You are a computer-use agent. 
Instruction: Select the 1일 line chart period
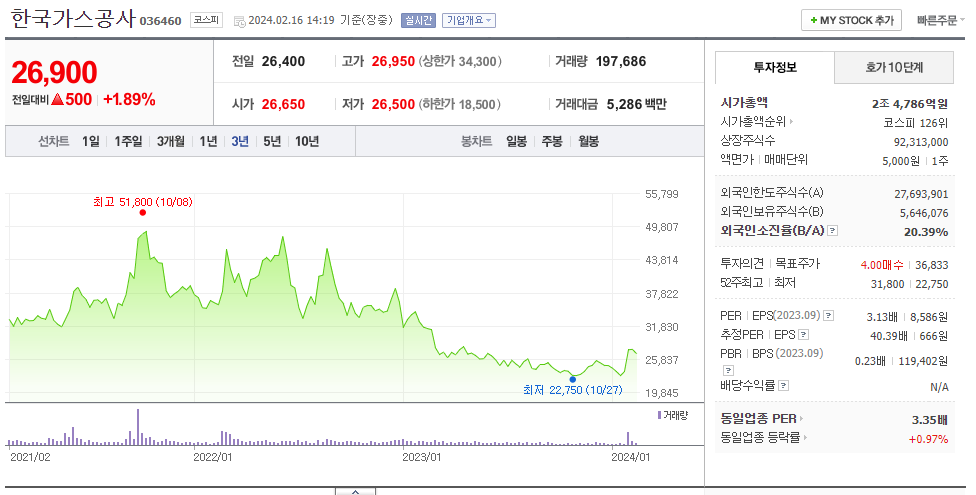coord(91,141)
